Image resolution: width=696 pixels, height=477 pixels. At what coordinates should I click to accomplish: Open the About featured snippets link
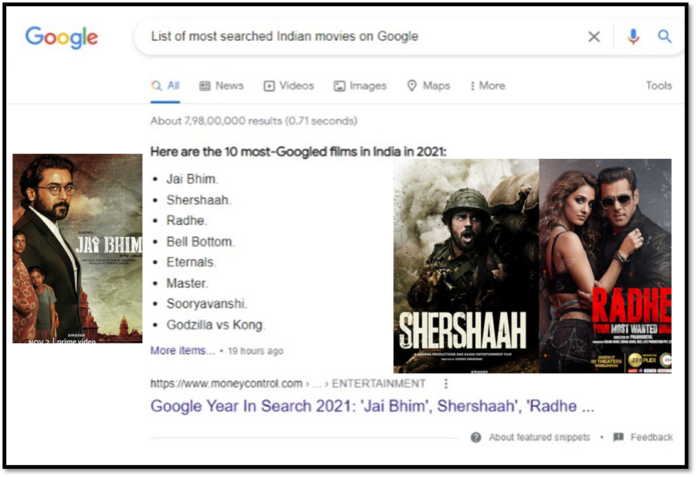(539, 438)
